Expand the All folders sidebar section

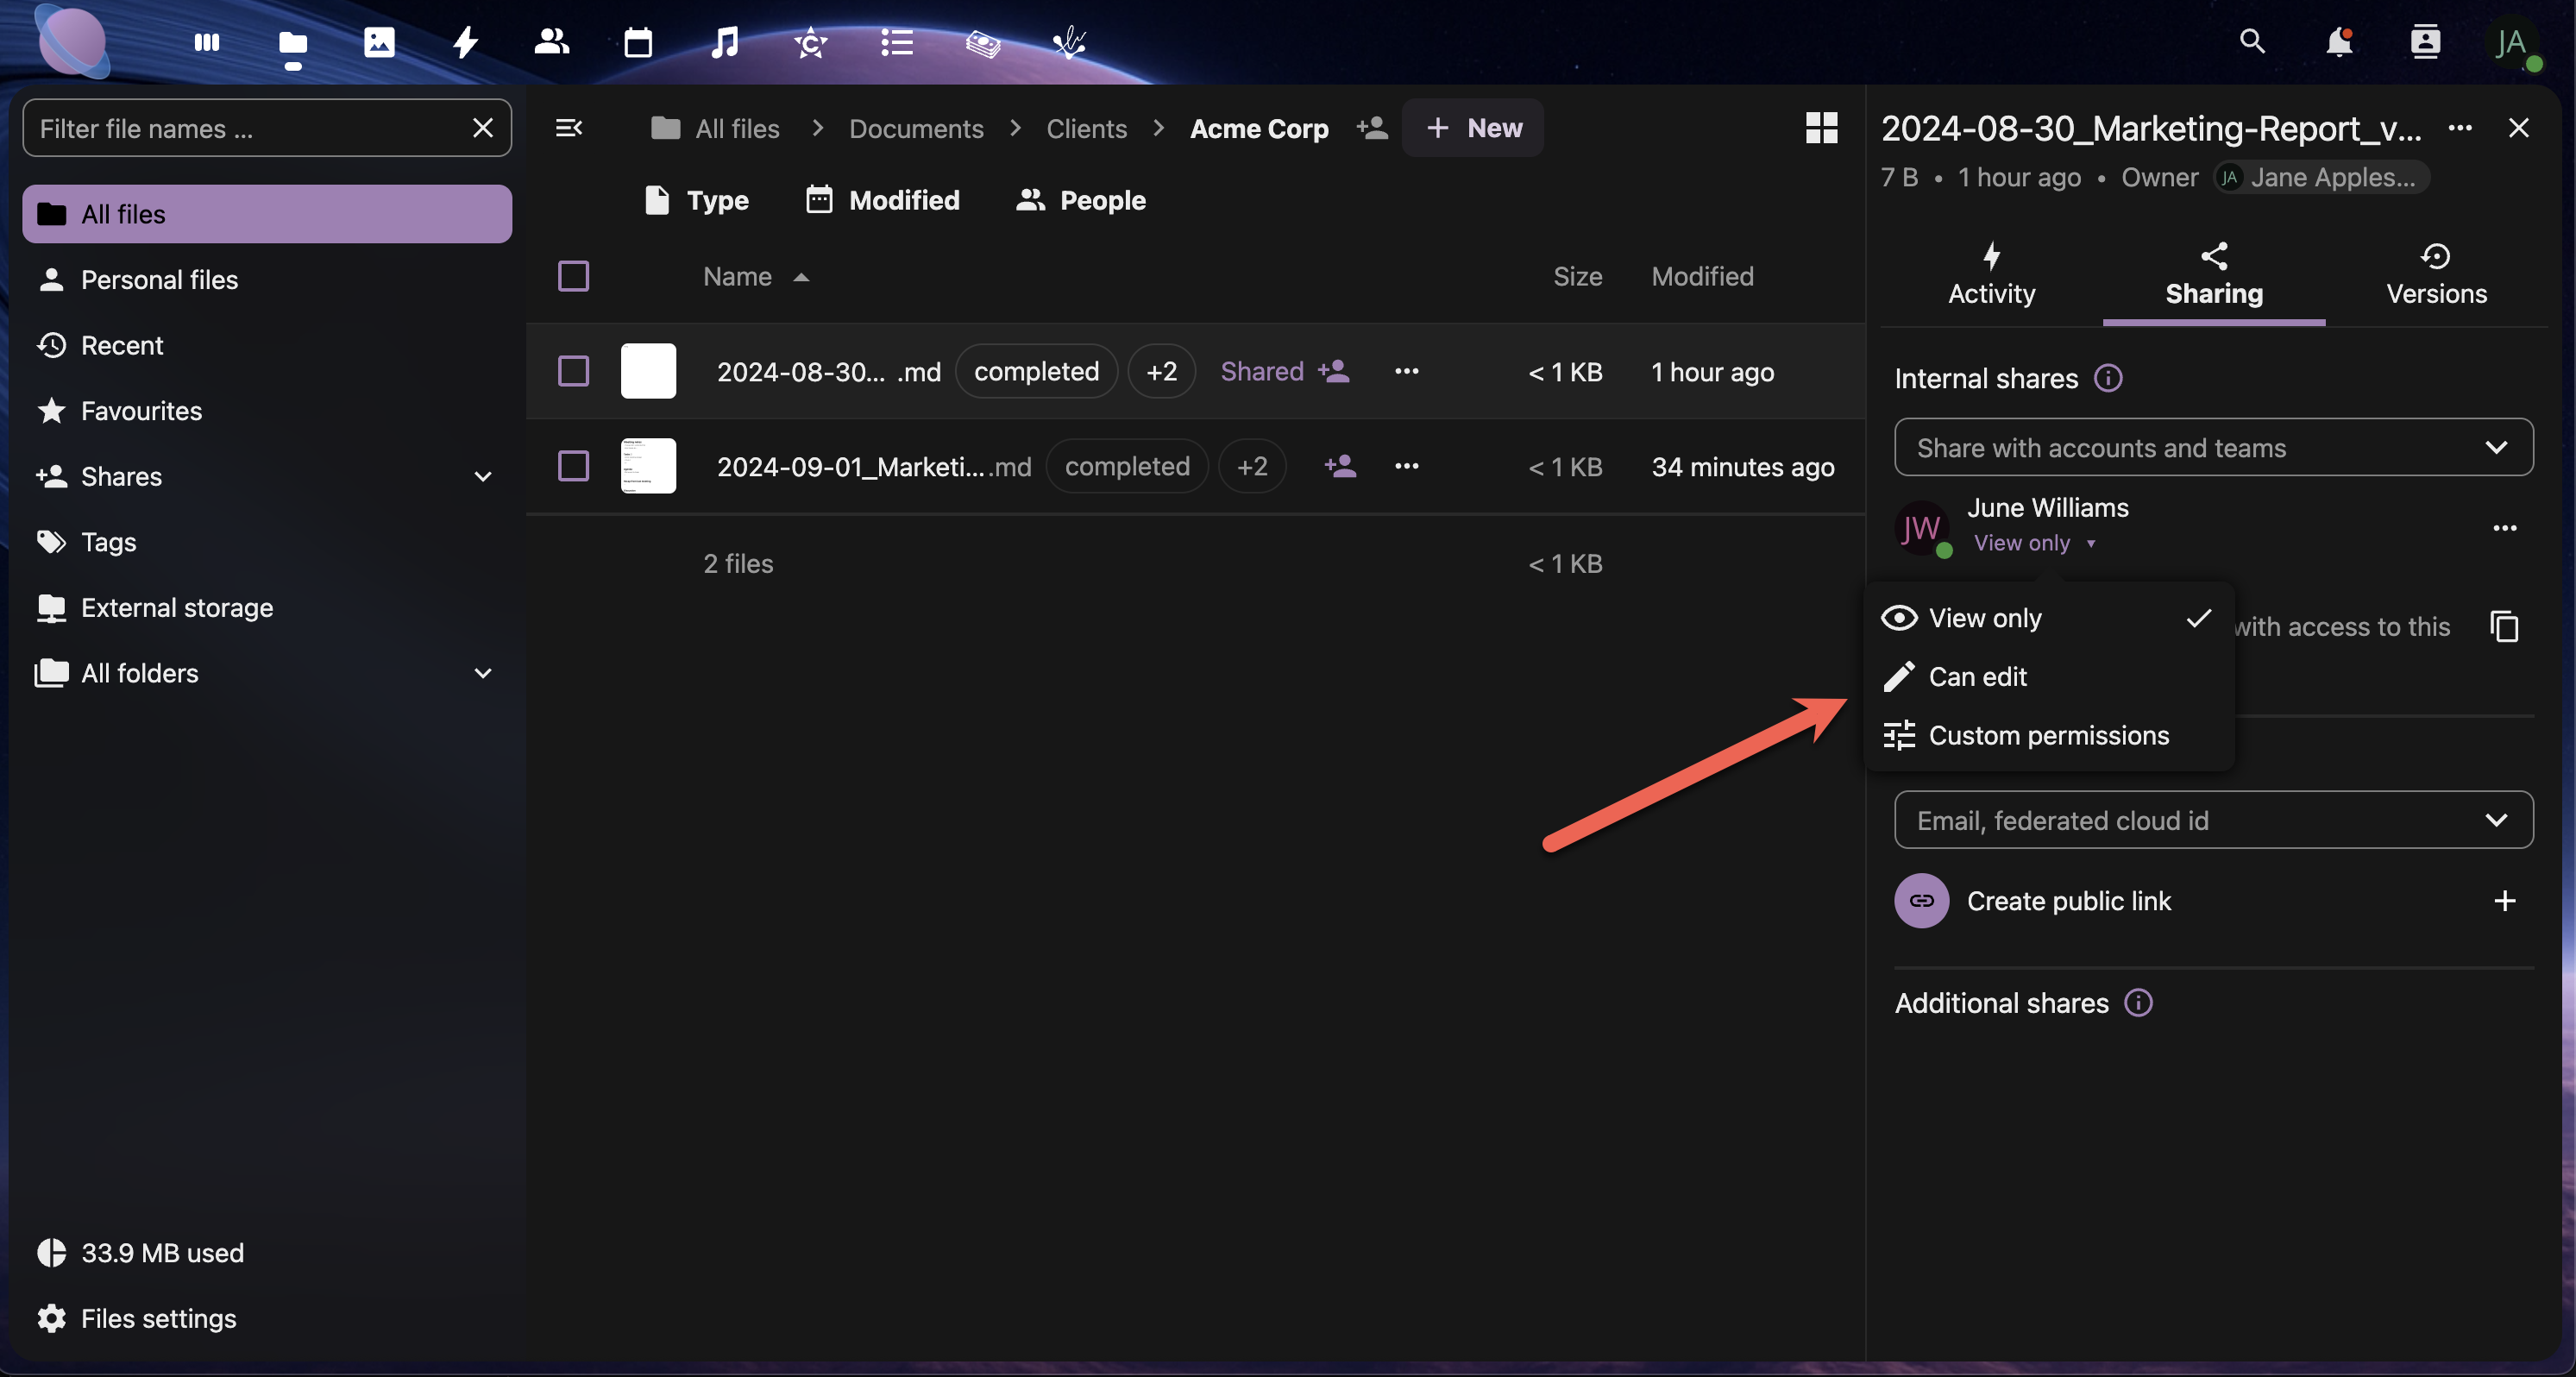(x=483, y=674)
